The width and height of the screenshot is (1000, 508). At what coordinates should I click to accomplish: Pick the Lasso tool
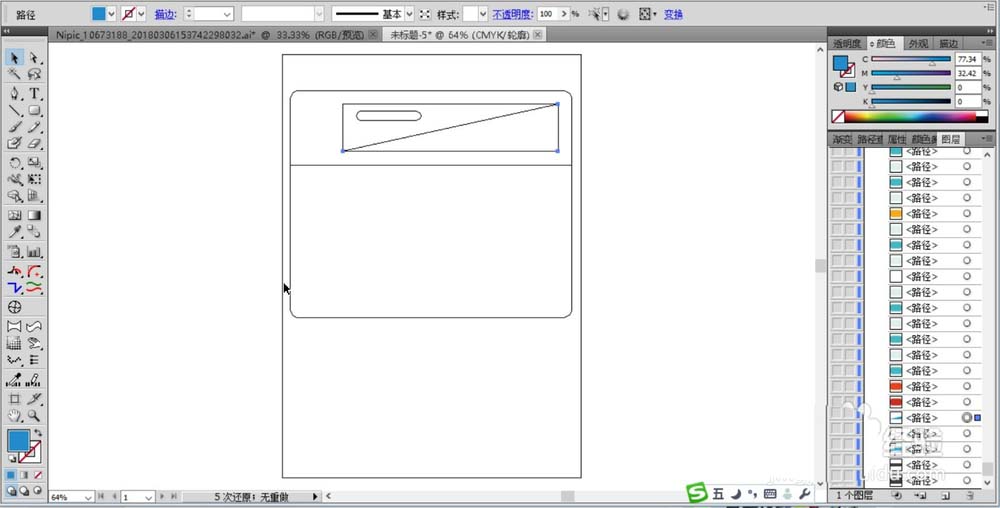coord(34,74)
